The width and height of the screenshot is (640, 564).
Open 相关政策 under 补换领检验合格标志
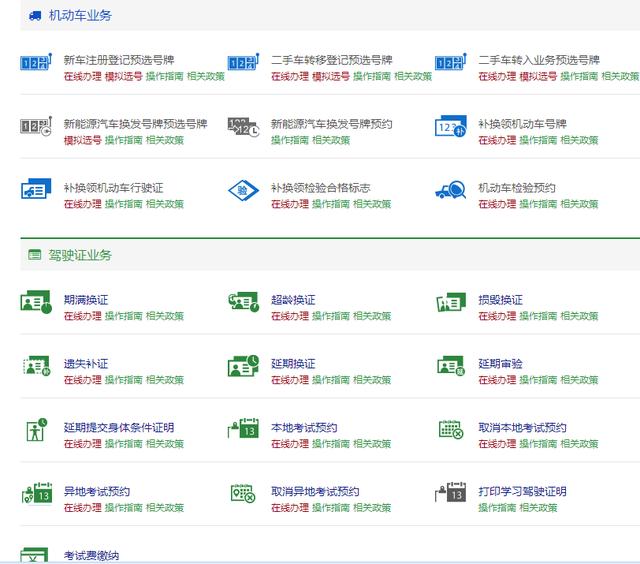click(x=372, y=204)
